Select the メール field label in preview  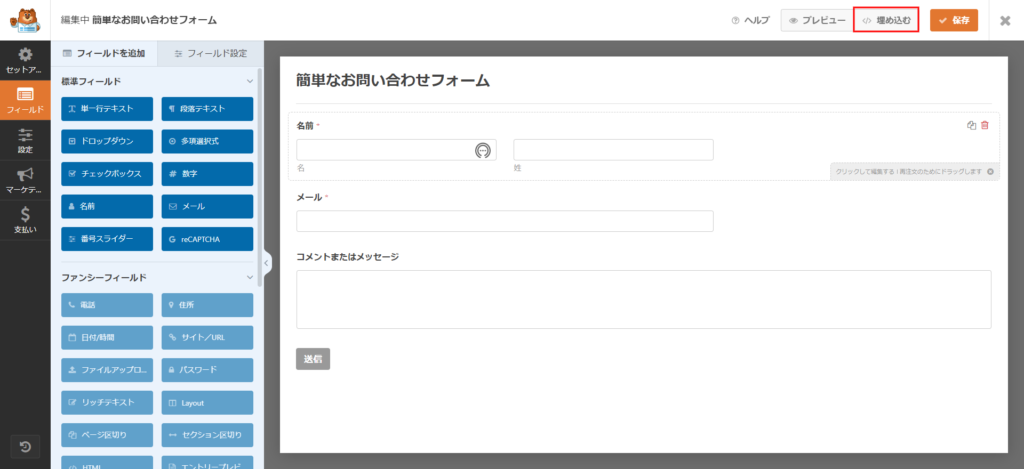point(310,197)
